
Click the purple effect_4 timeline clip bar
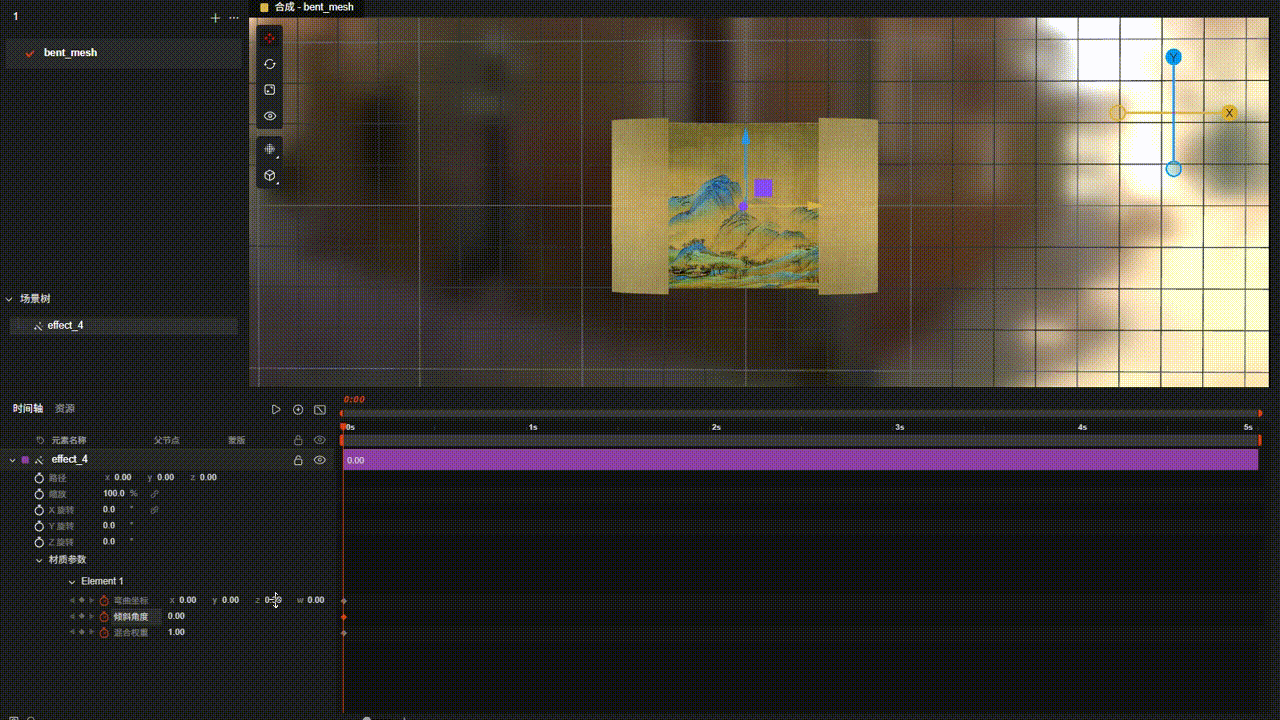(x=800, y=460)
